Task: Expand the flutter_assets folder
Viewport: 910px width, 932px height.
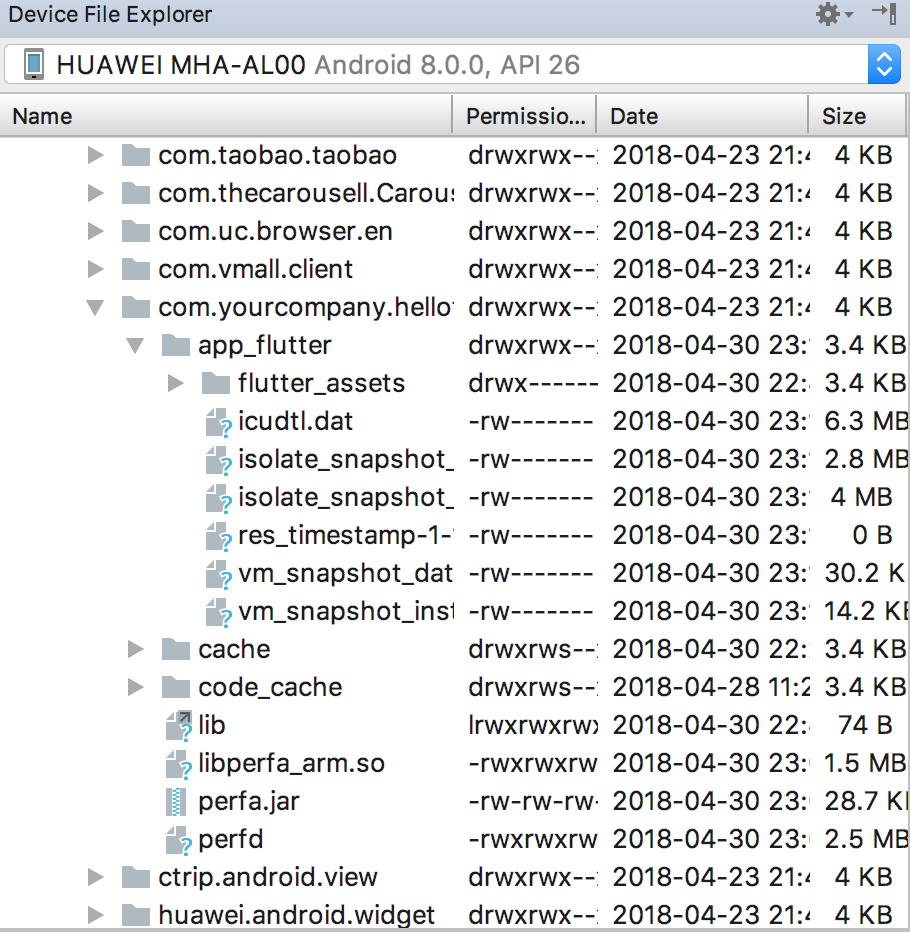Action: pos(176,383)
